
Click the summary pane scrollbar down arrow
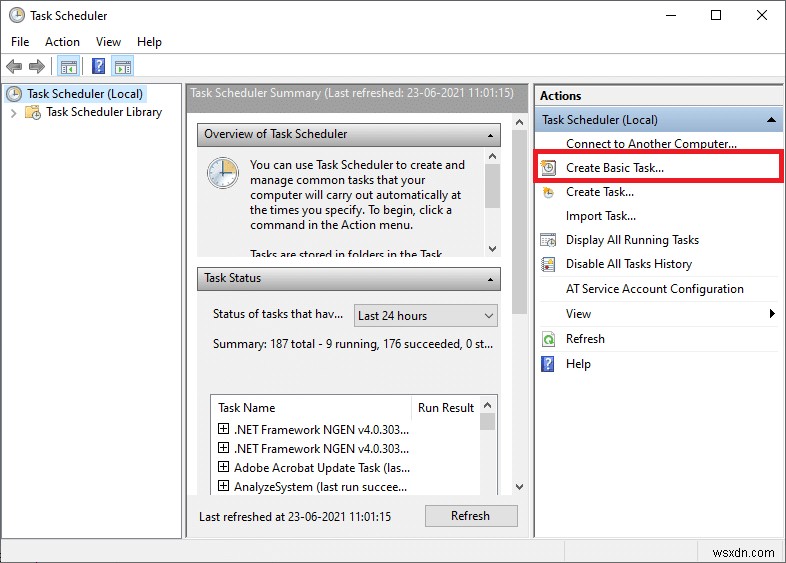pyautogui.click(x=519, y=487)
